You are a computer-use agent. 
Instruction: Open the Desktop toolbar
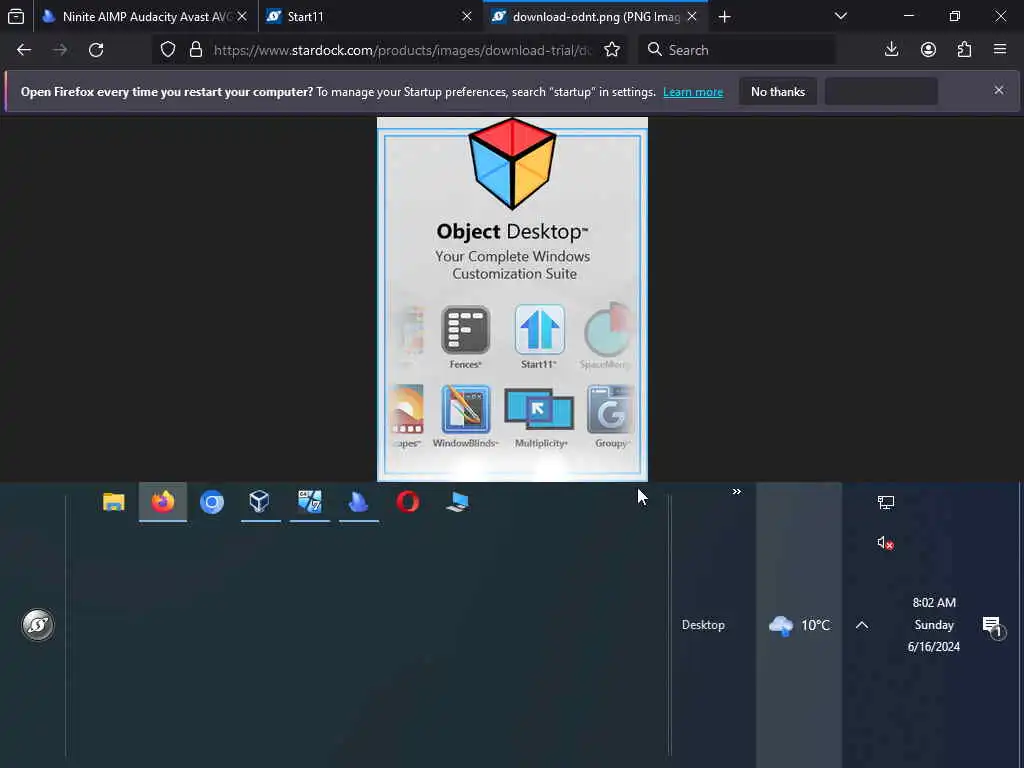pos(703,625)
